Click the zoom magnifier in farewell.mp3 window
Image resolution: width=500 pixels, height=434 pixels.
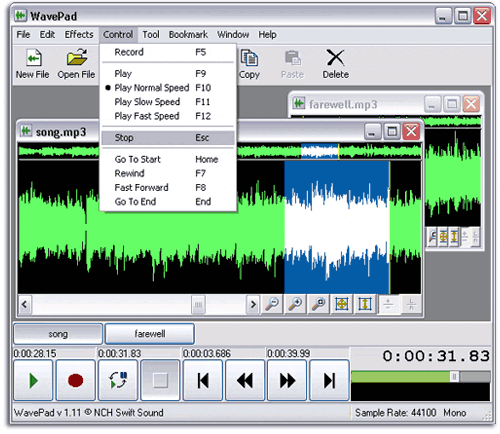tap(432, 237)
